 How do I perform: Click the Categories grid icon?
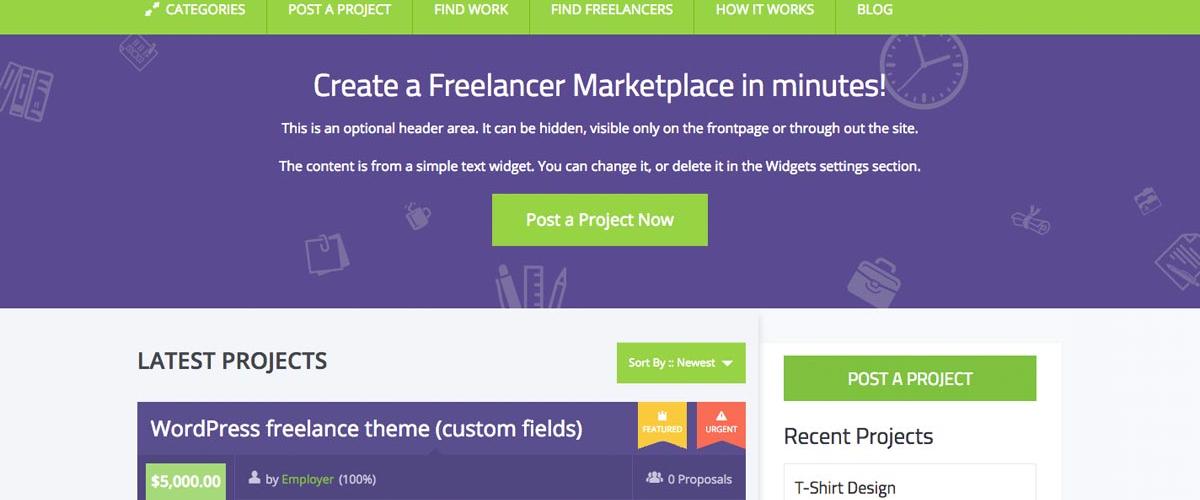(151, 10)
